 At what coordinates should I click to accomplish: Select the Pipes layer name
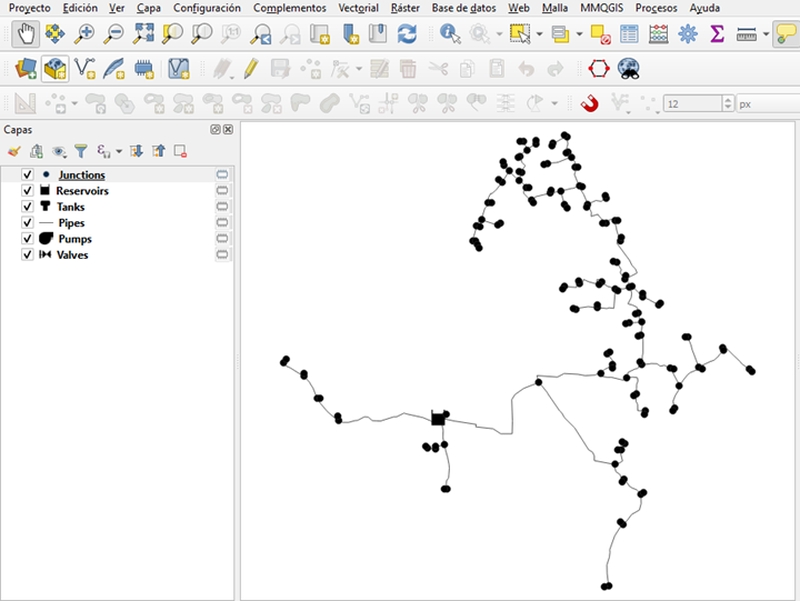point(71,223)
